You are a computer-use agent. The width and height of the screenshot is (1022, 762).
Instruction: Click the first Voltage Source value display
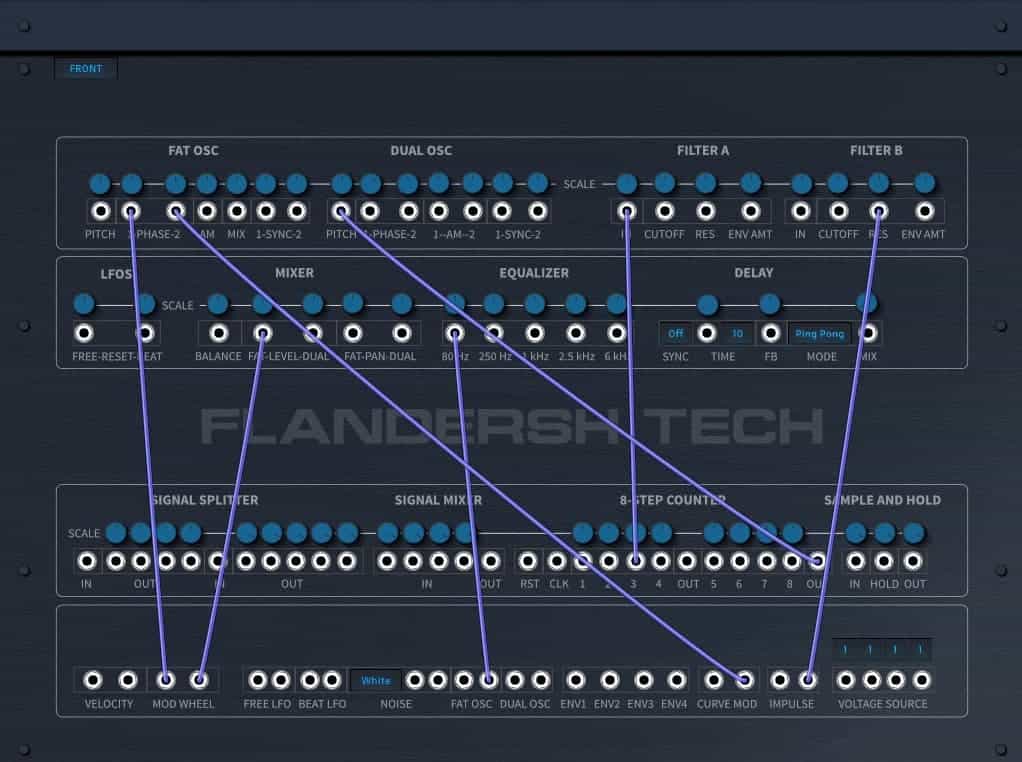845,649
